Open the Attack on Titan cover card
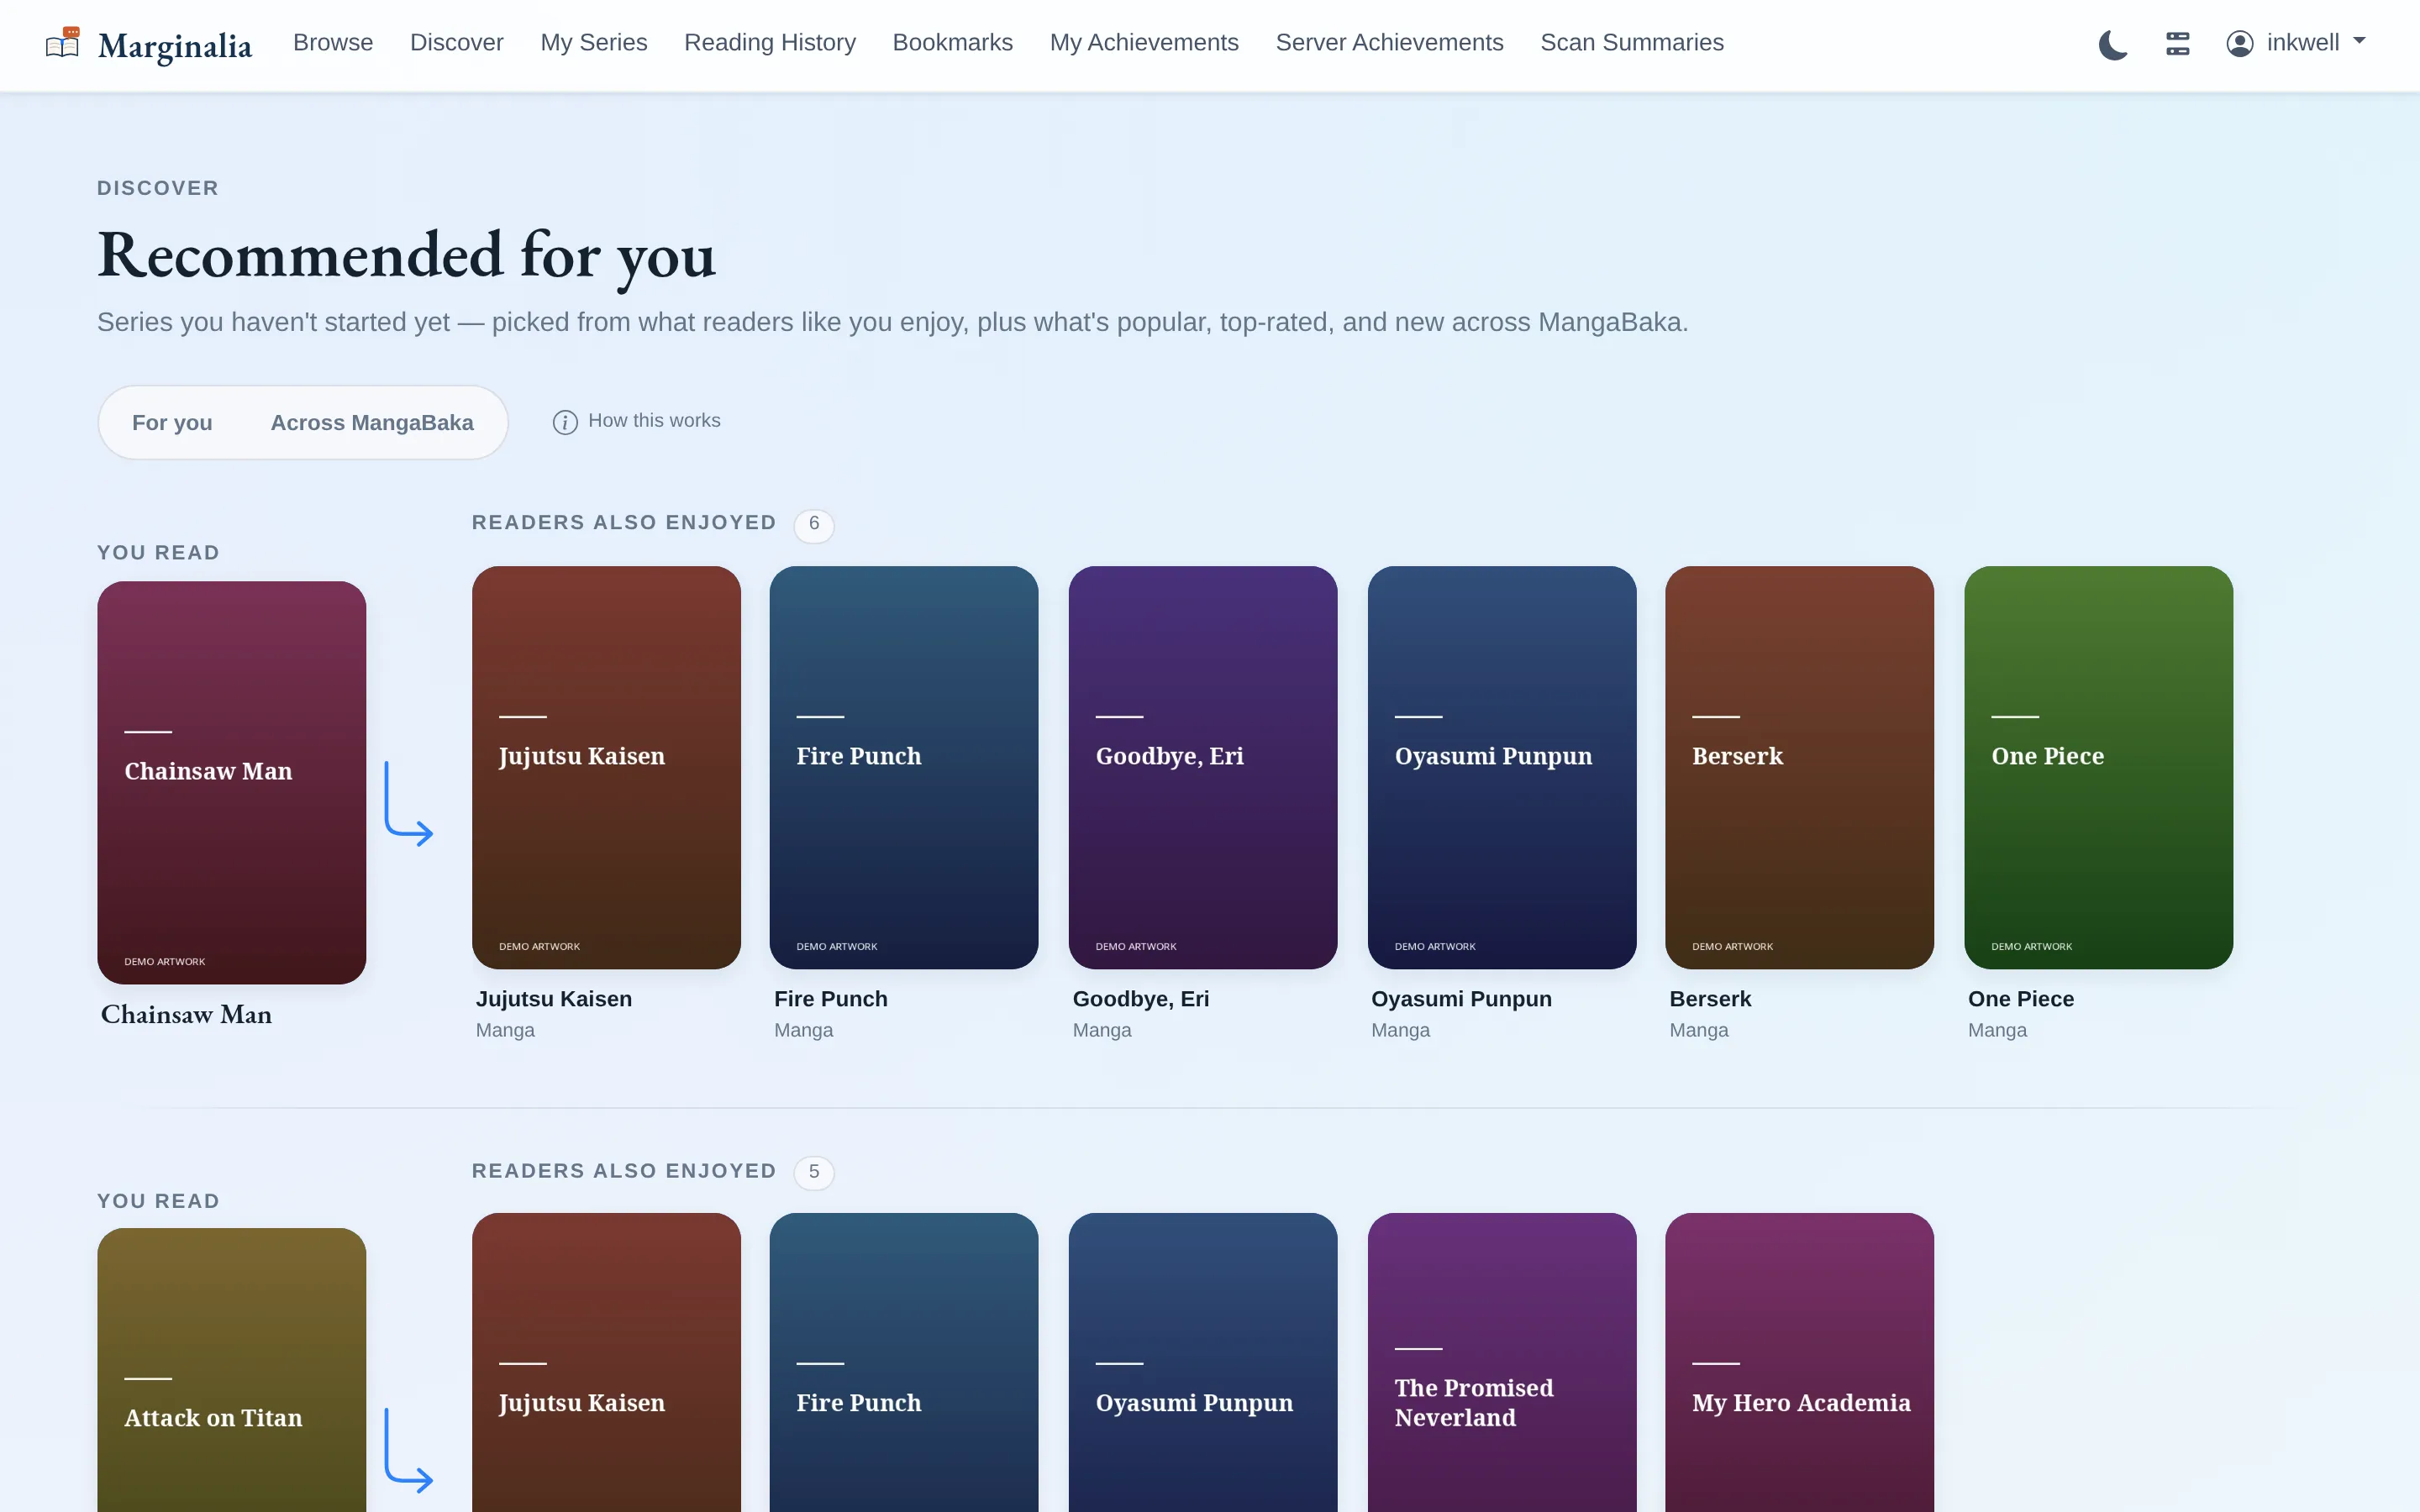2420x1512 pixels. (x=232, y=1370)
